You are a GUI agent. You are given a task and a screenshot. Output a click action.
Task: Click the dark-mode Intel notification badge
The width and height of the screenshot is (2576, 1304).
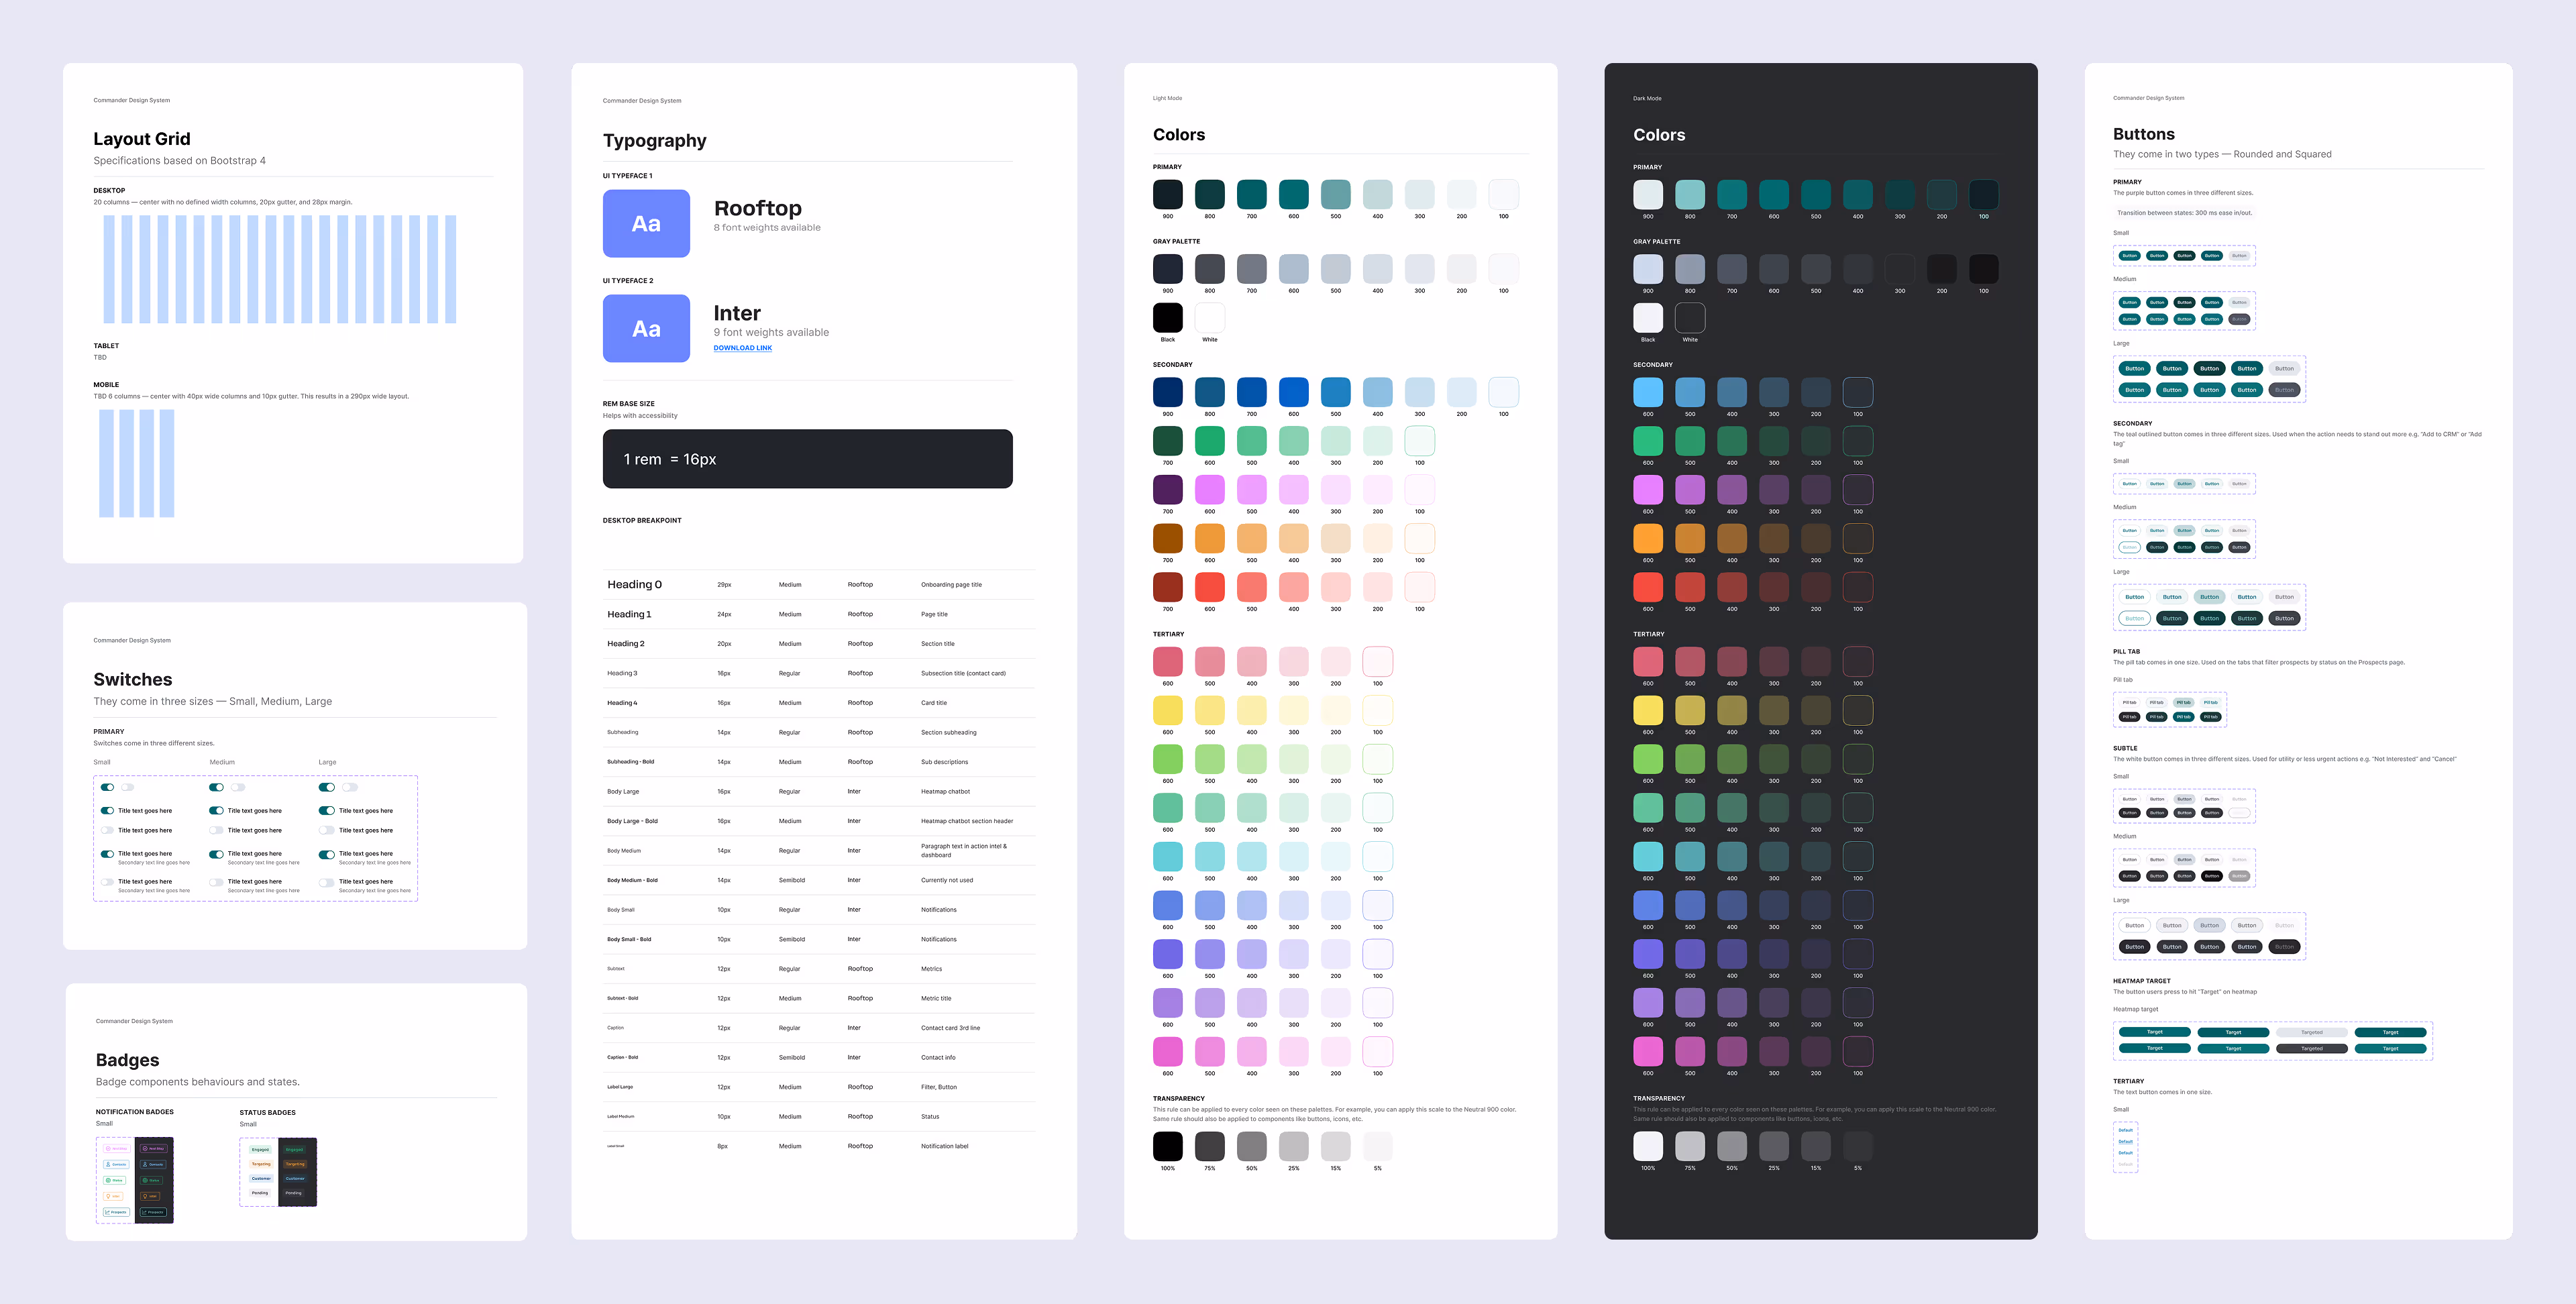[x=150, y=1197]
